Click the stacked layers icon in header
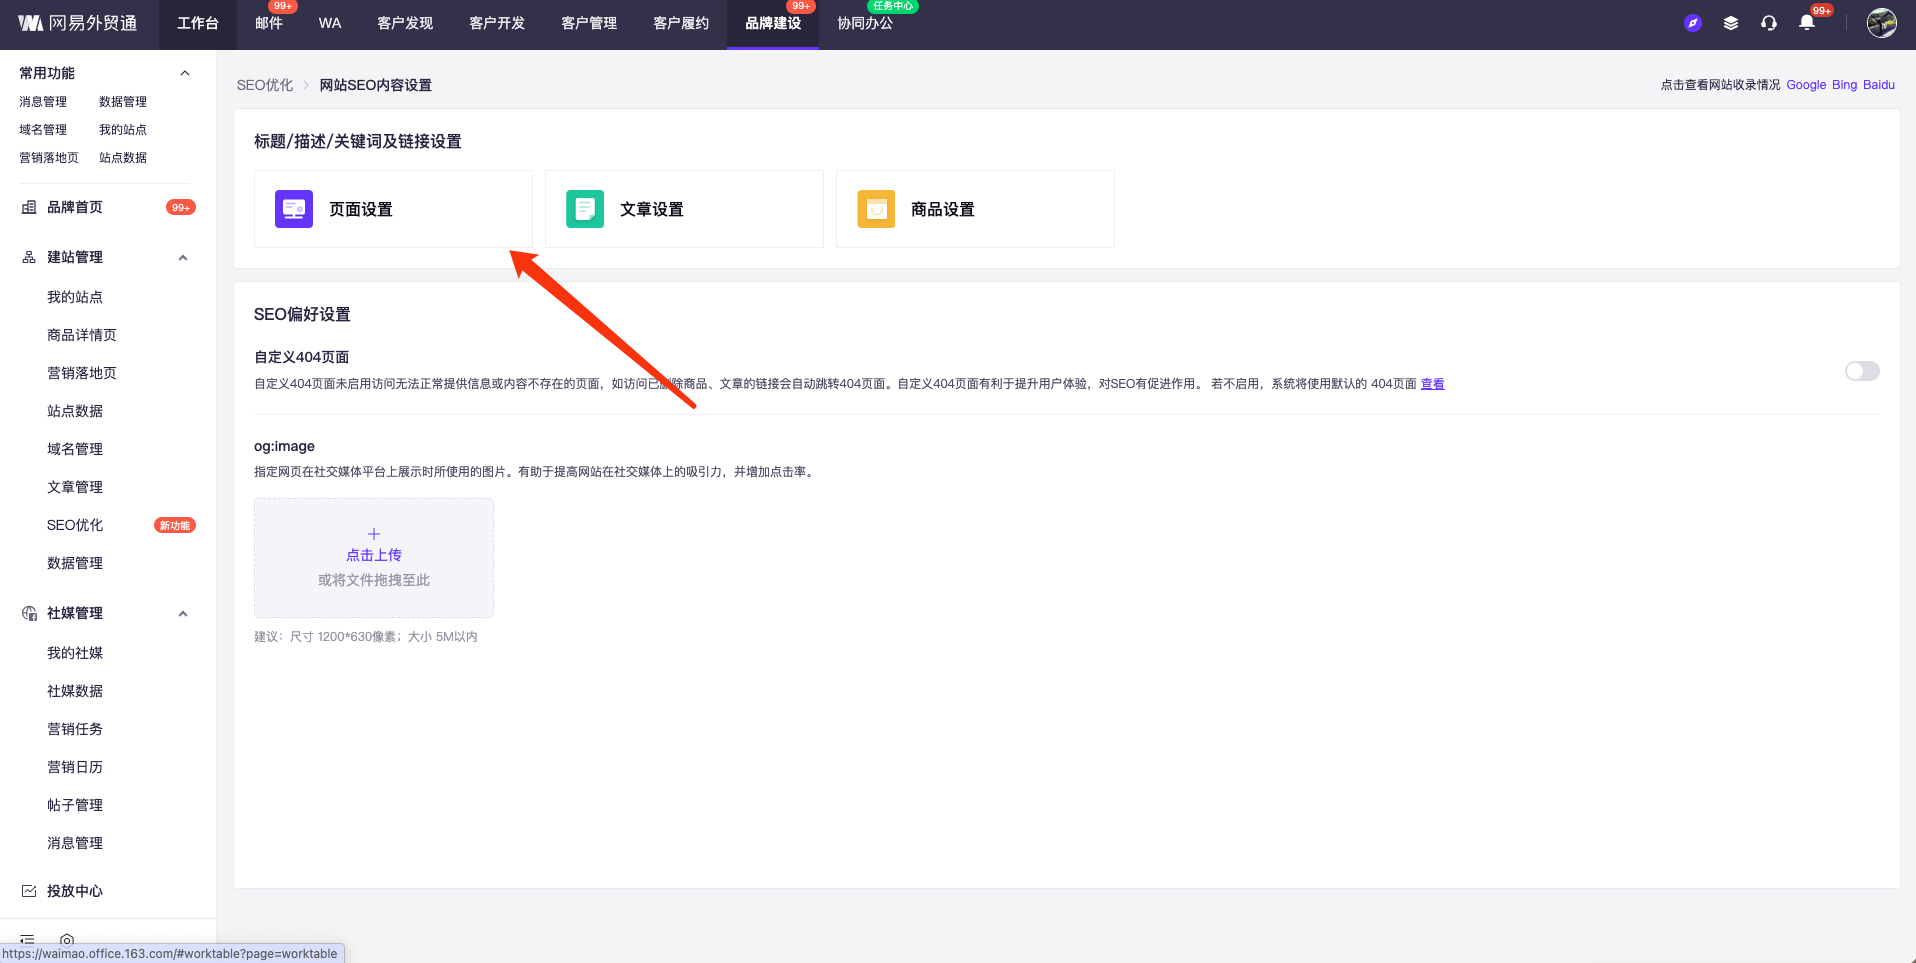This screenshot has height=963, width=1916. 1730,23
